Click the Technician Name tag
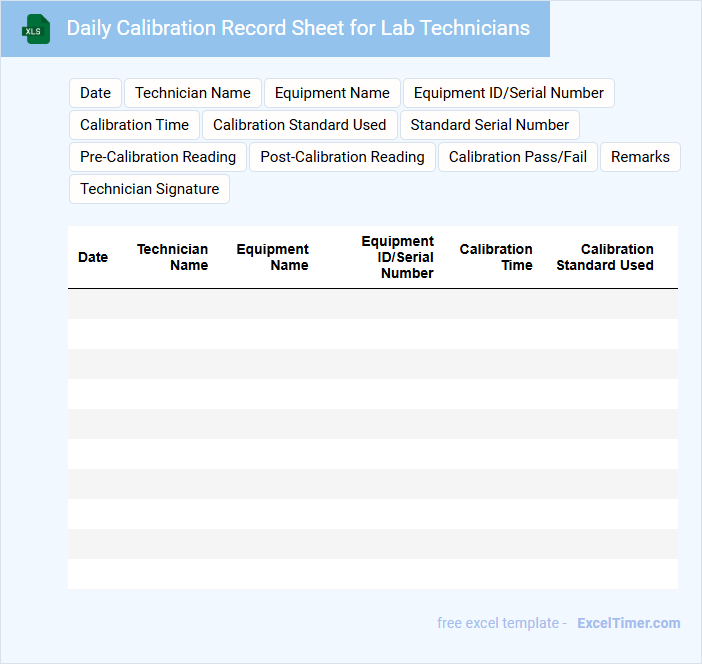The width and height of the screenshot is (702, 664). point(193,93)
